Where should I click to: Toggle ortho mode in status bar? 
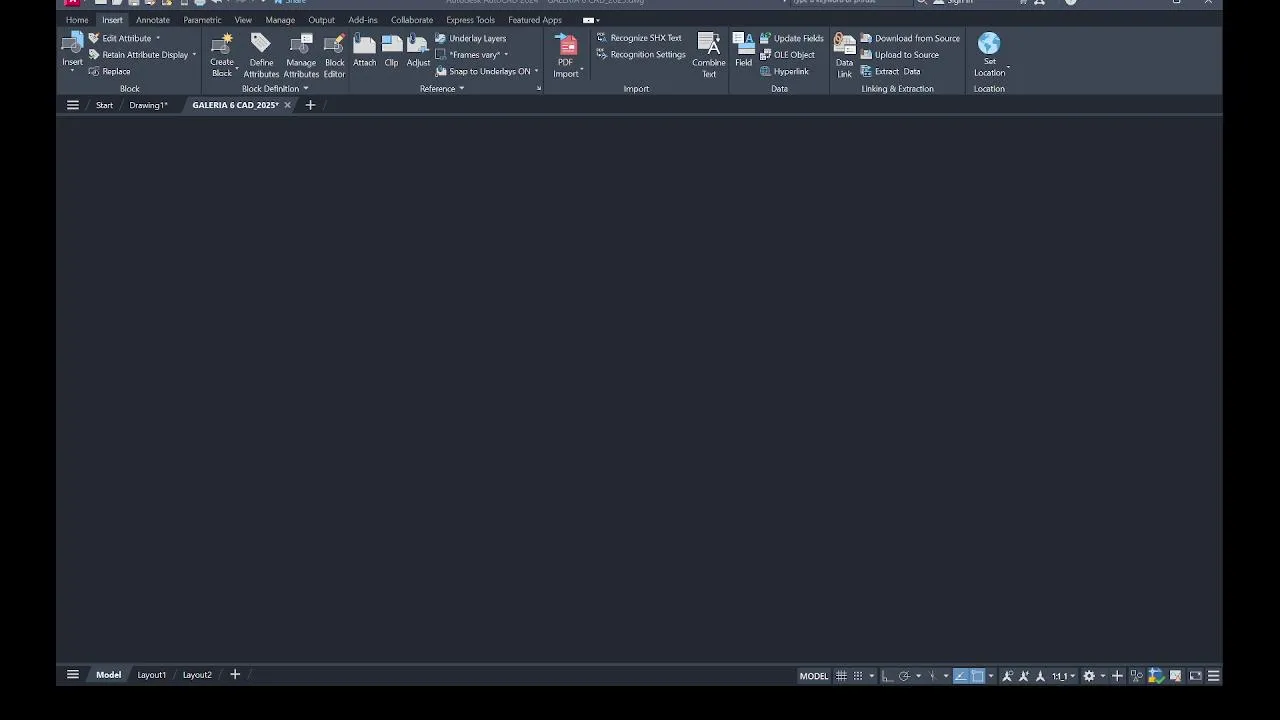[887, 676]
